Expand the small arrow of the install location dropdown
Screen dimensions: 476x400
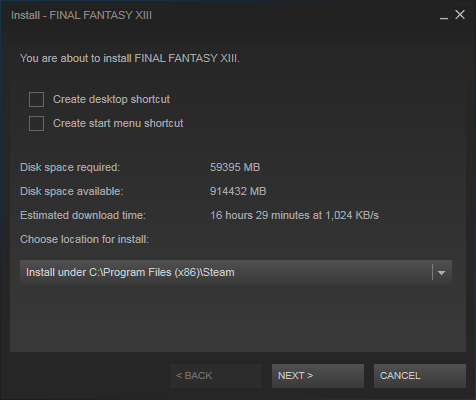coord(441,273)
